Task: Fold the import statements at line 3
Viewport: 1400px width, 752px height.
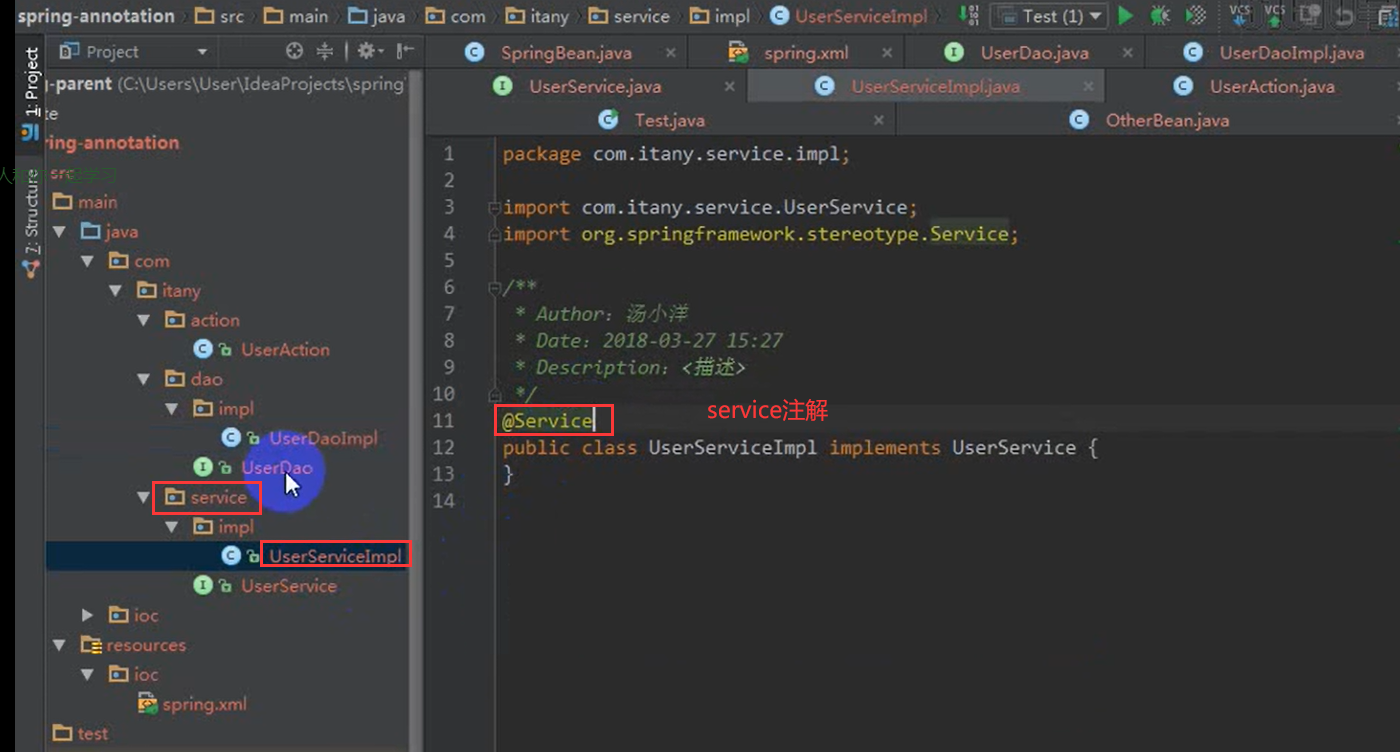Action: 494,207
